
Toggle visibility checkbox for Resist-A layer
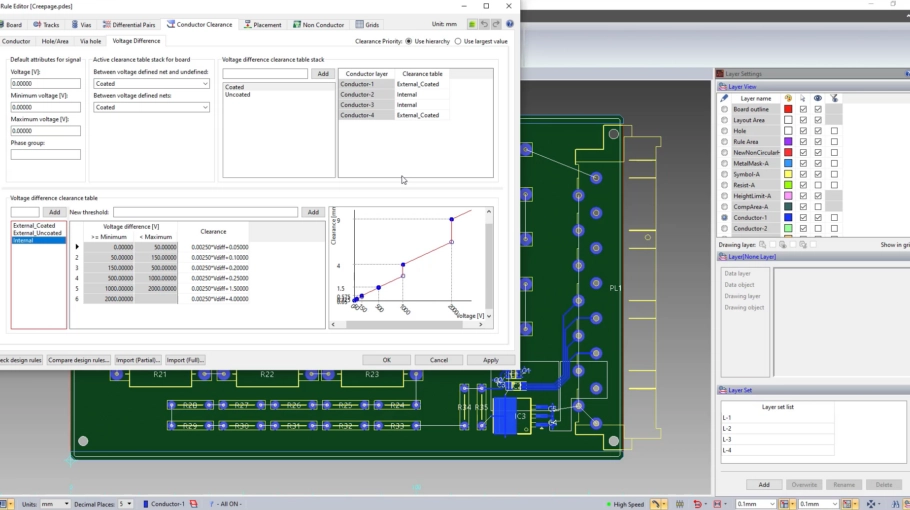(x=818, y=185)
